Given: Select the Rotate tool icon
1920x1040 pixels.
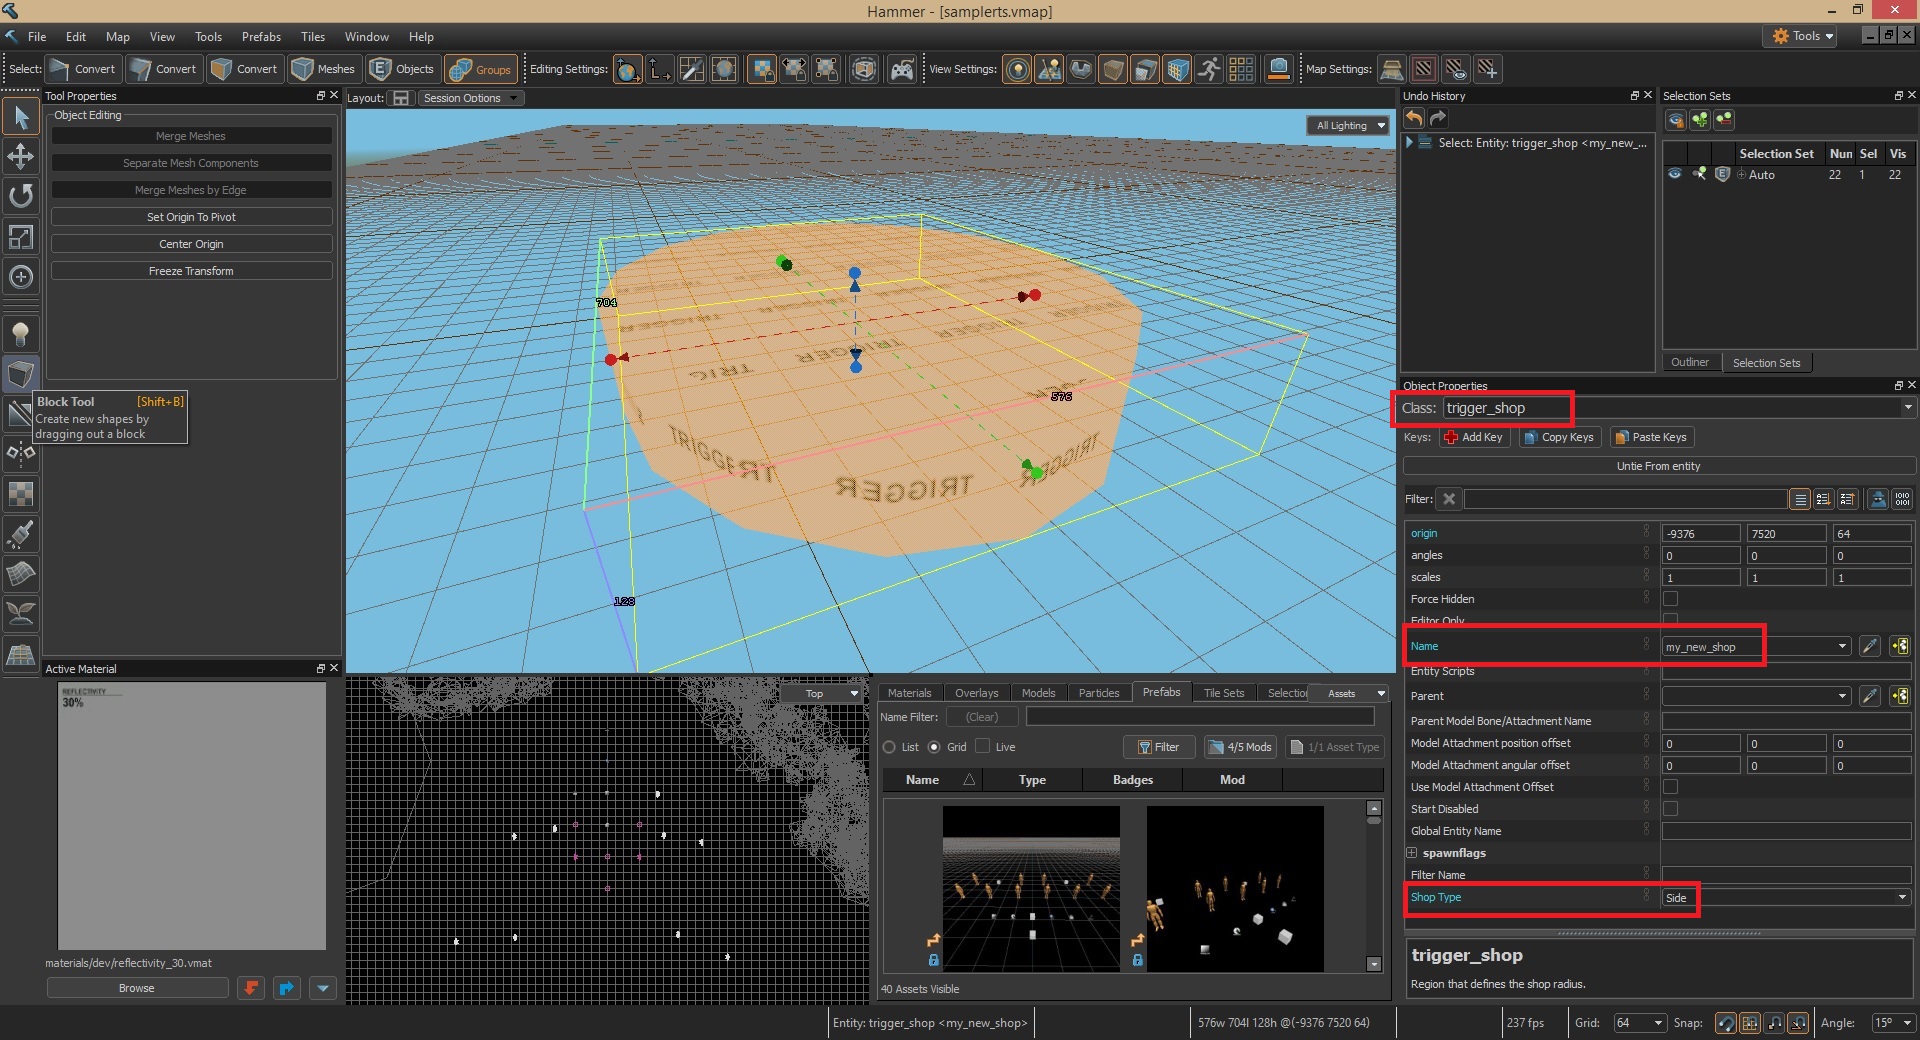Looking at the screenshot, I should (20, 196).
